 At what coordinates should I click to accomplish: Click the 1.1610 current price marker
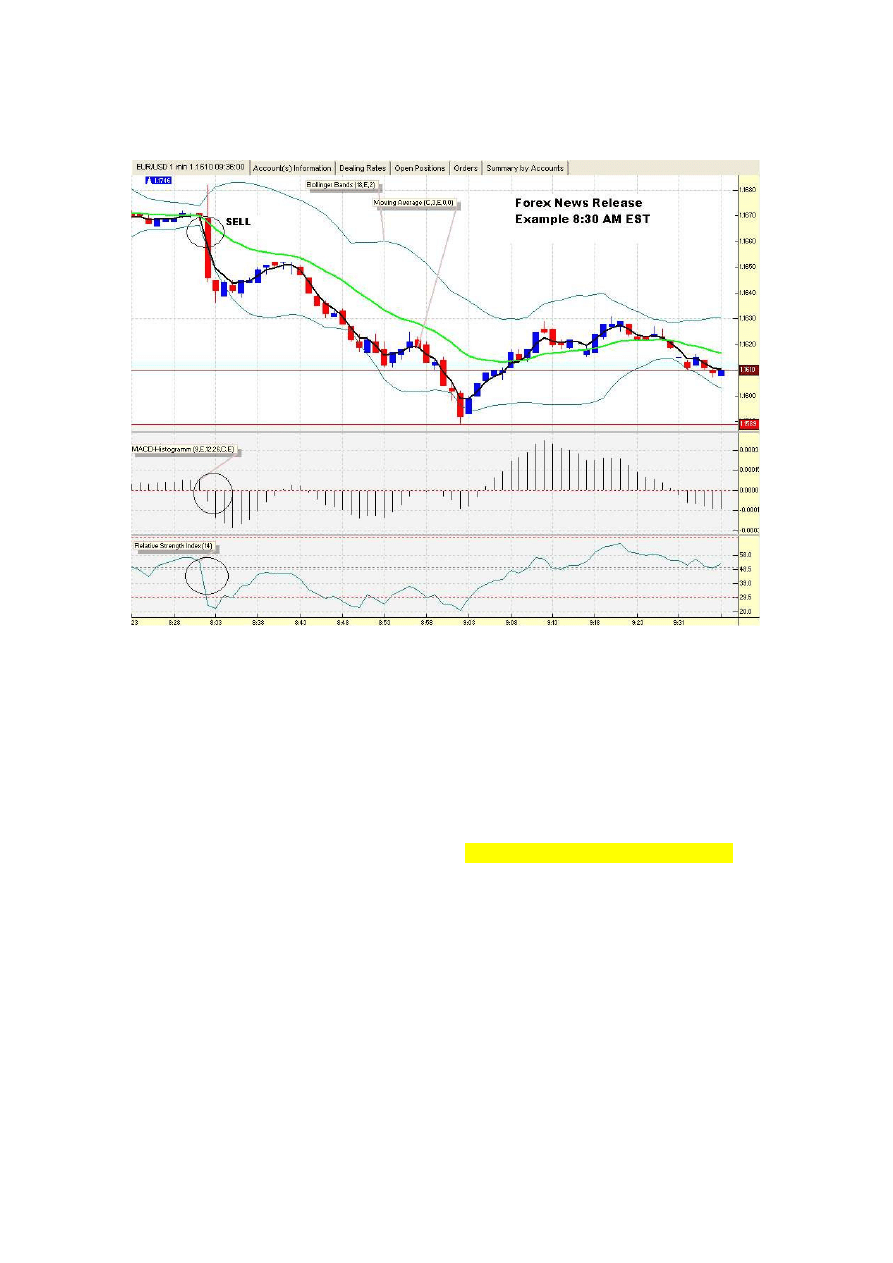pyautogui.click(x=747, y=370)
